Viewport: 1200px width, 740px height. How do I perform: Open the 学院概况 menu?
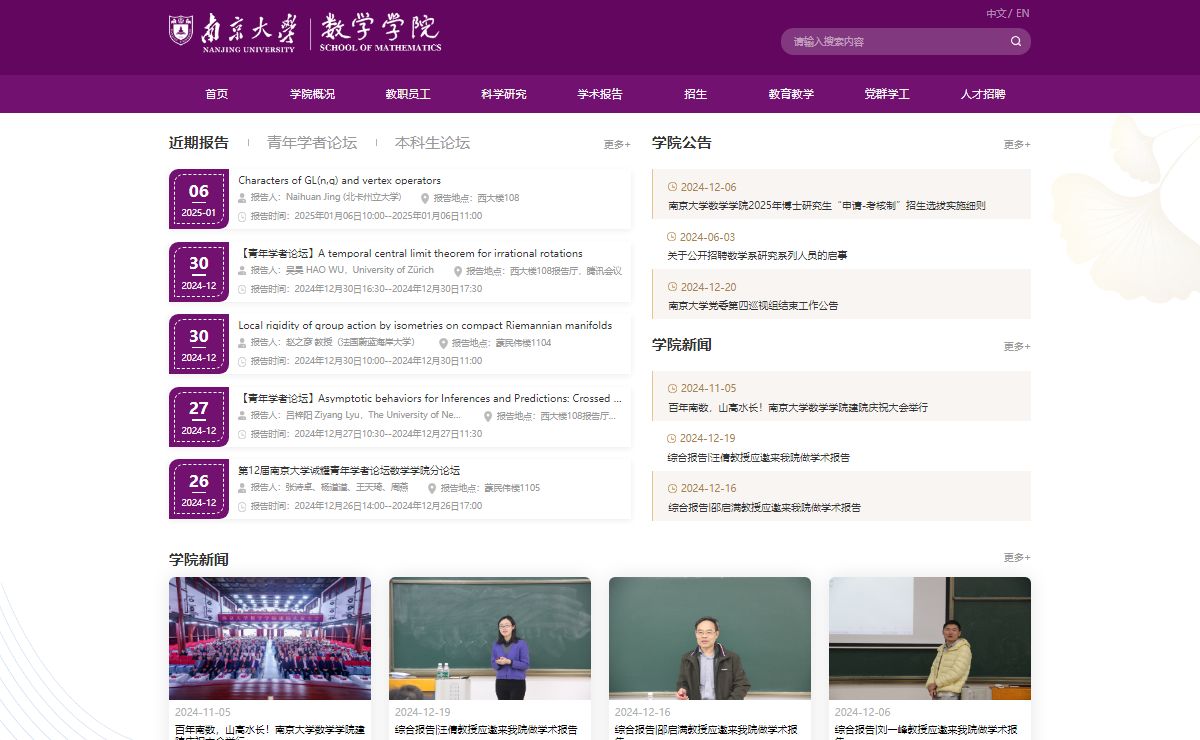(x=313, y=94)
